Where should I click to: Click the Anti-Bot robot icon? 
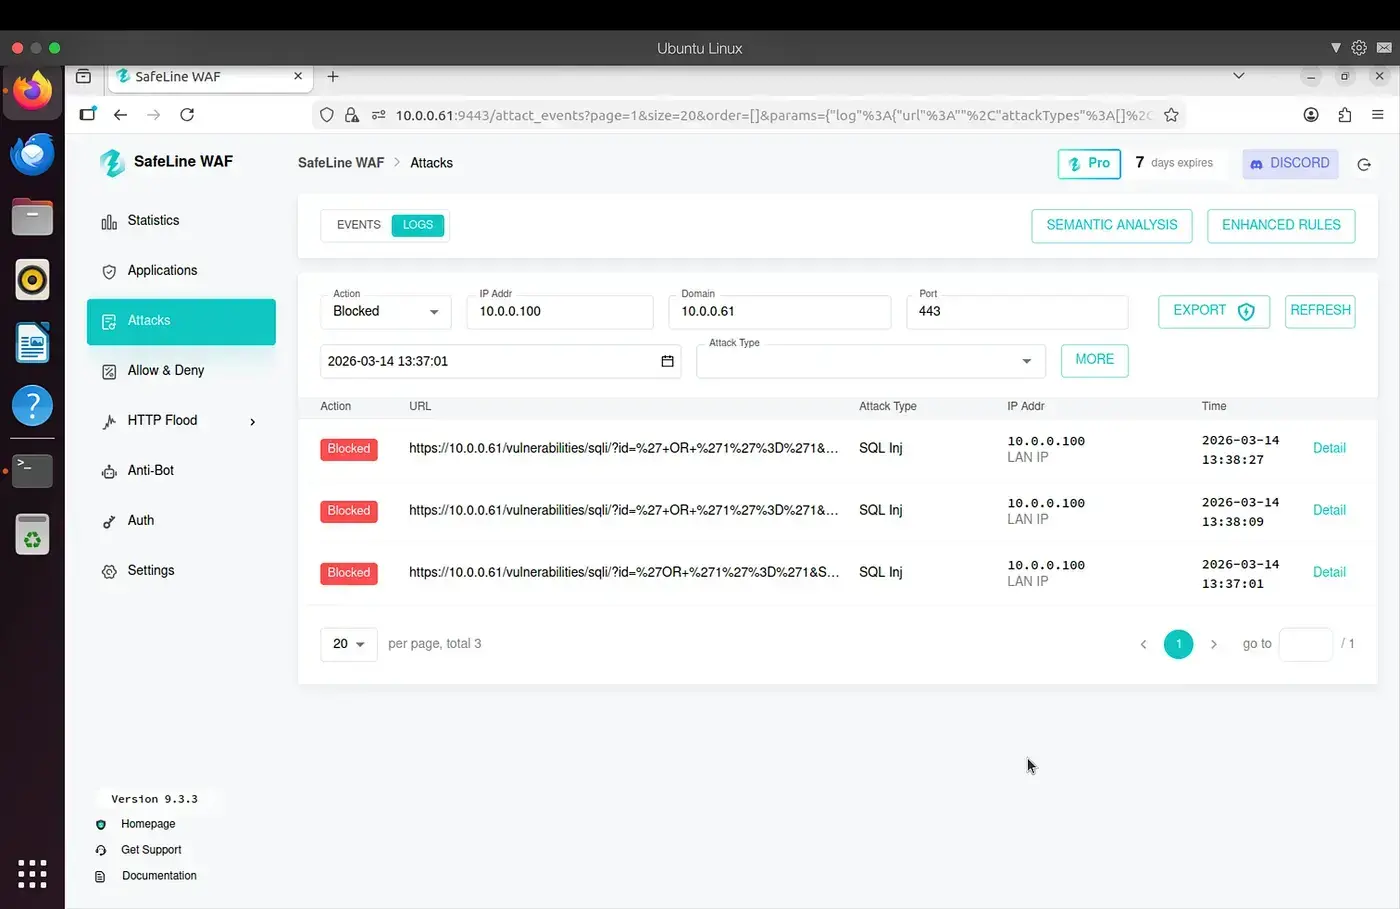109,472
